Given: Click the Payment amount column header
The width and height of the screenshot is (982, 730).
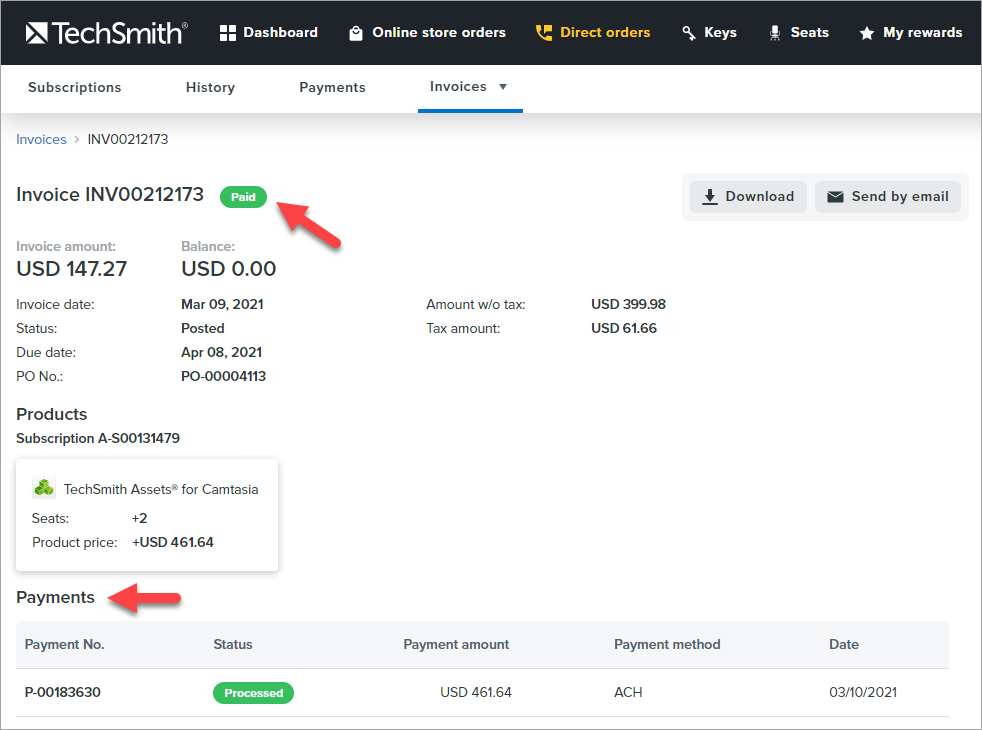Looking at the screenshot, I should tap(456, 645).
